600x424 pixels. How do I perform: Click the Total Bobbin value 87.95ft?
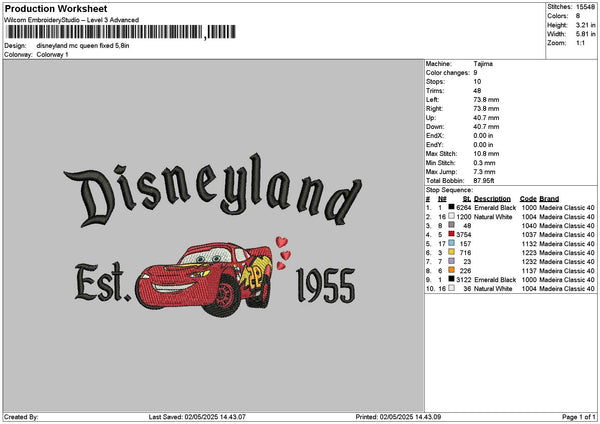click(484, 181)
